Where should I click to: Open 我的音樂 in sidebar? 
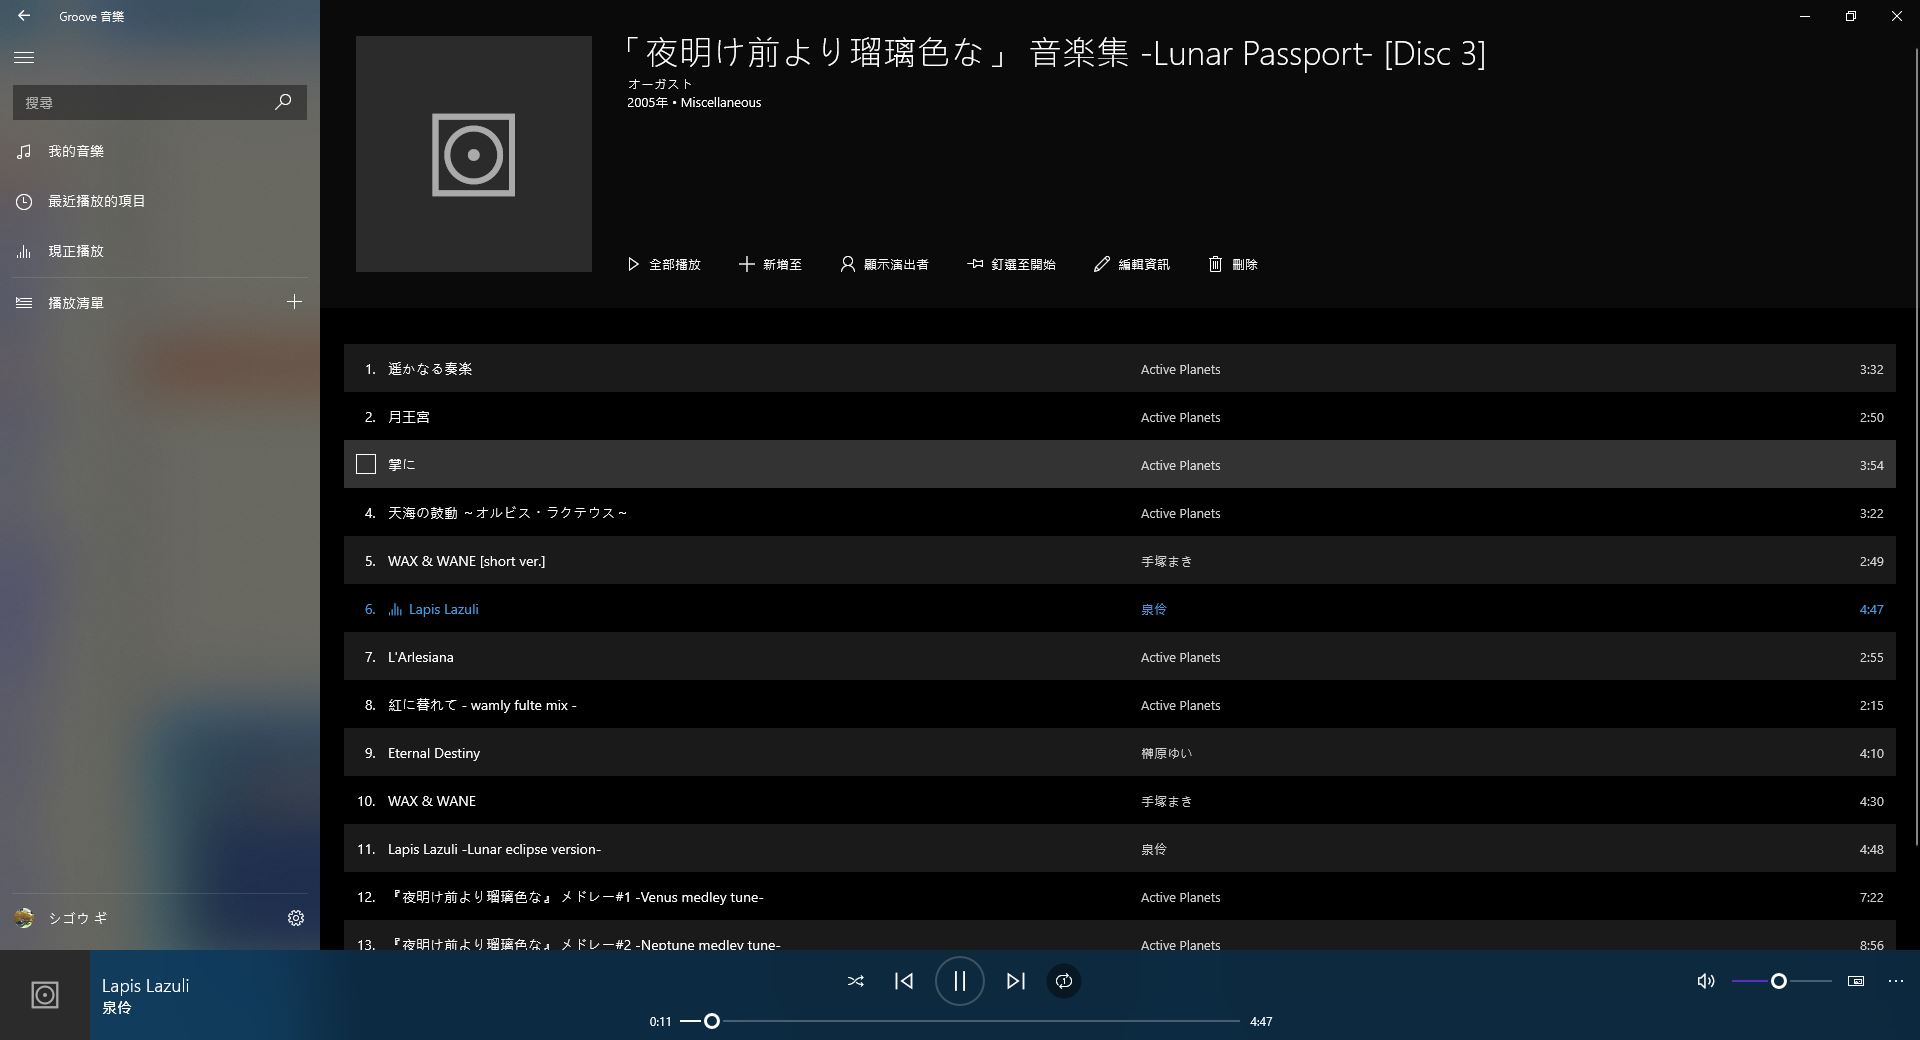160,151
